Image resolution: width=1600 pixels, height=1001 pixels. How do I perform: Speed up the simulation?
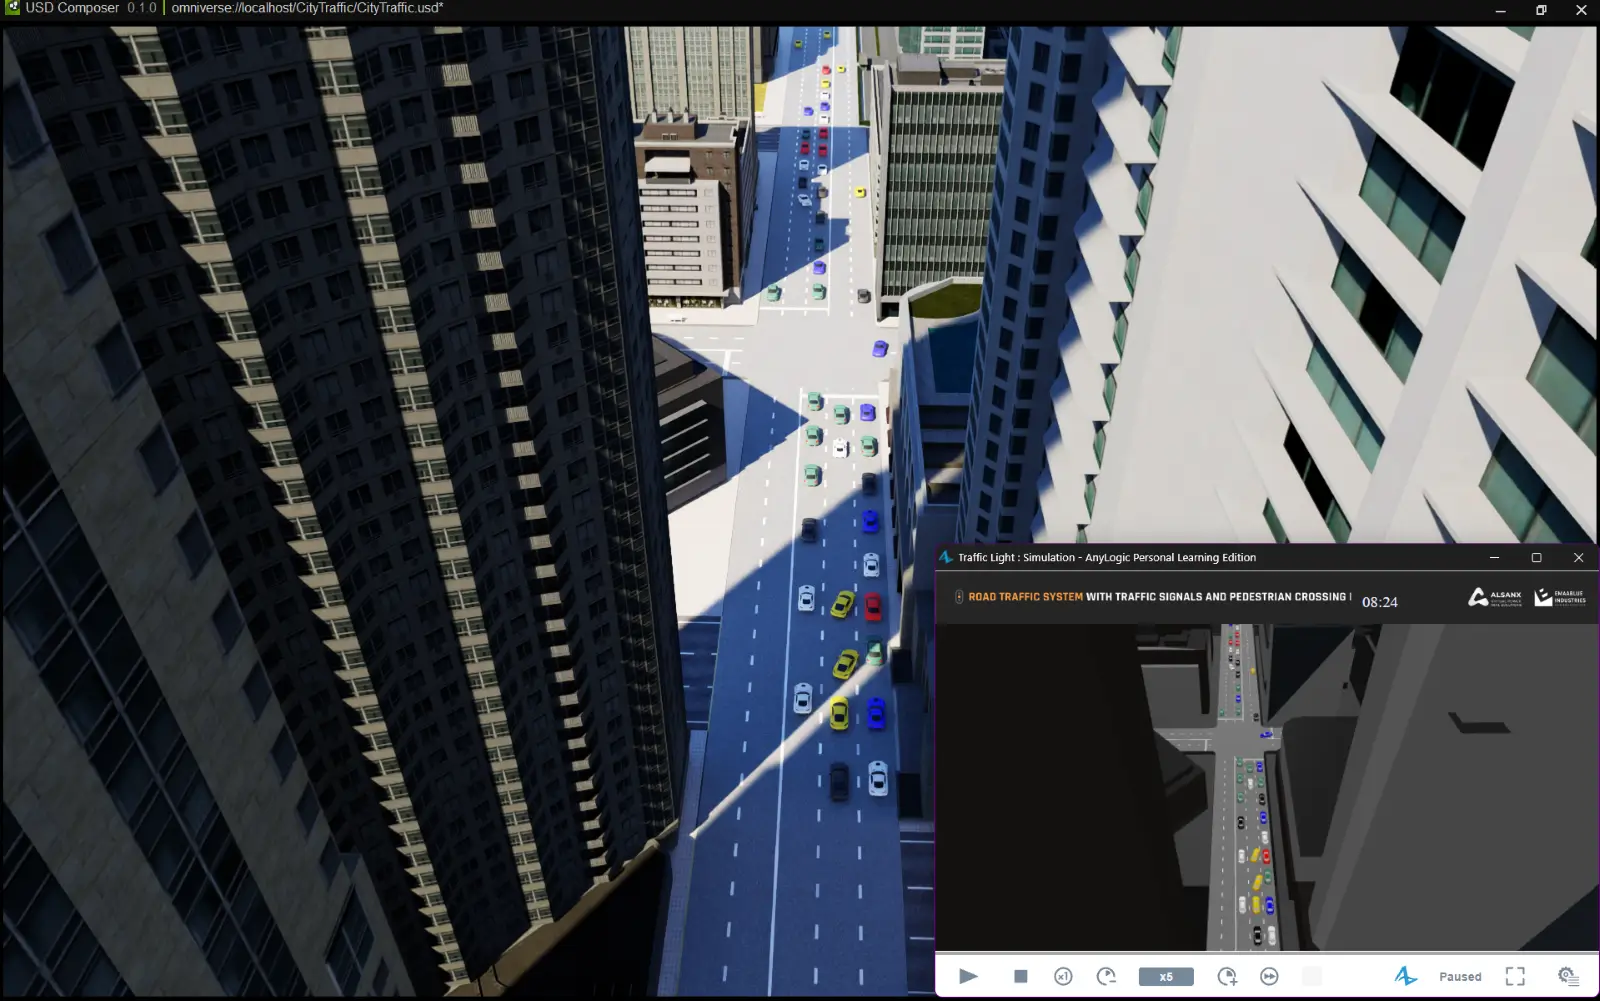click(1227, 976)
